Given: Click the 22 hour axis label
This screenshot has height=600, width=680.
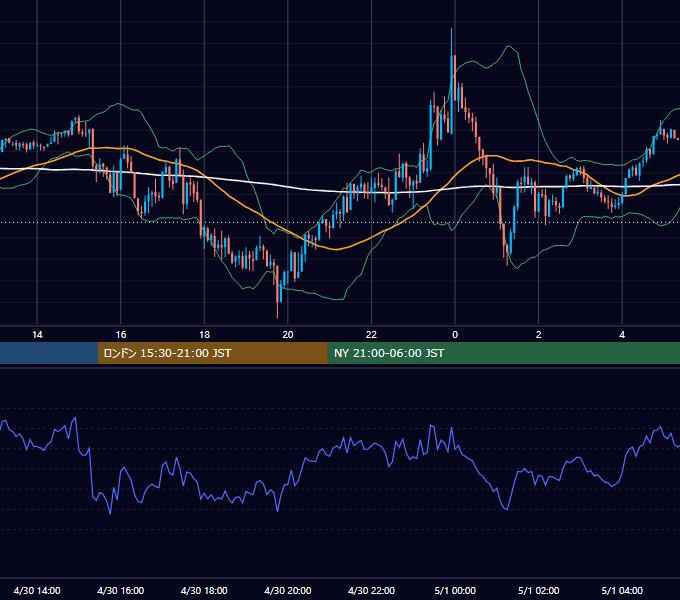Looking at the screenshot, I should click(x=371, y=335).
